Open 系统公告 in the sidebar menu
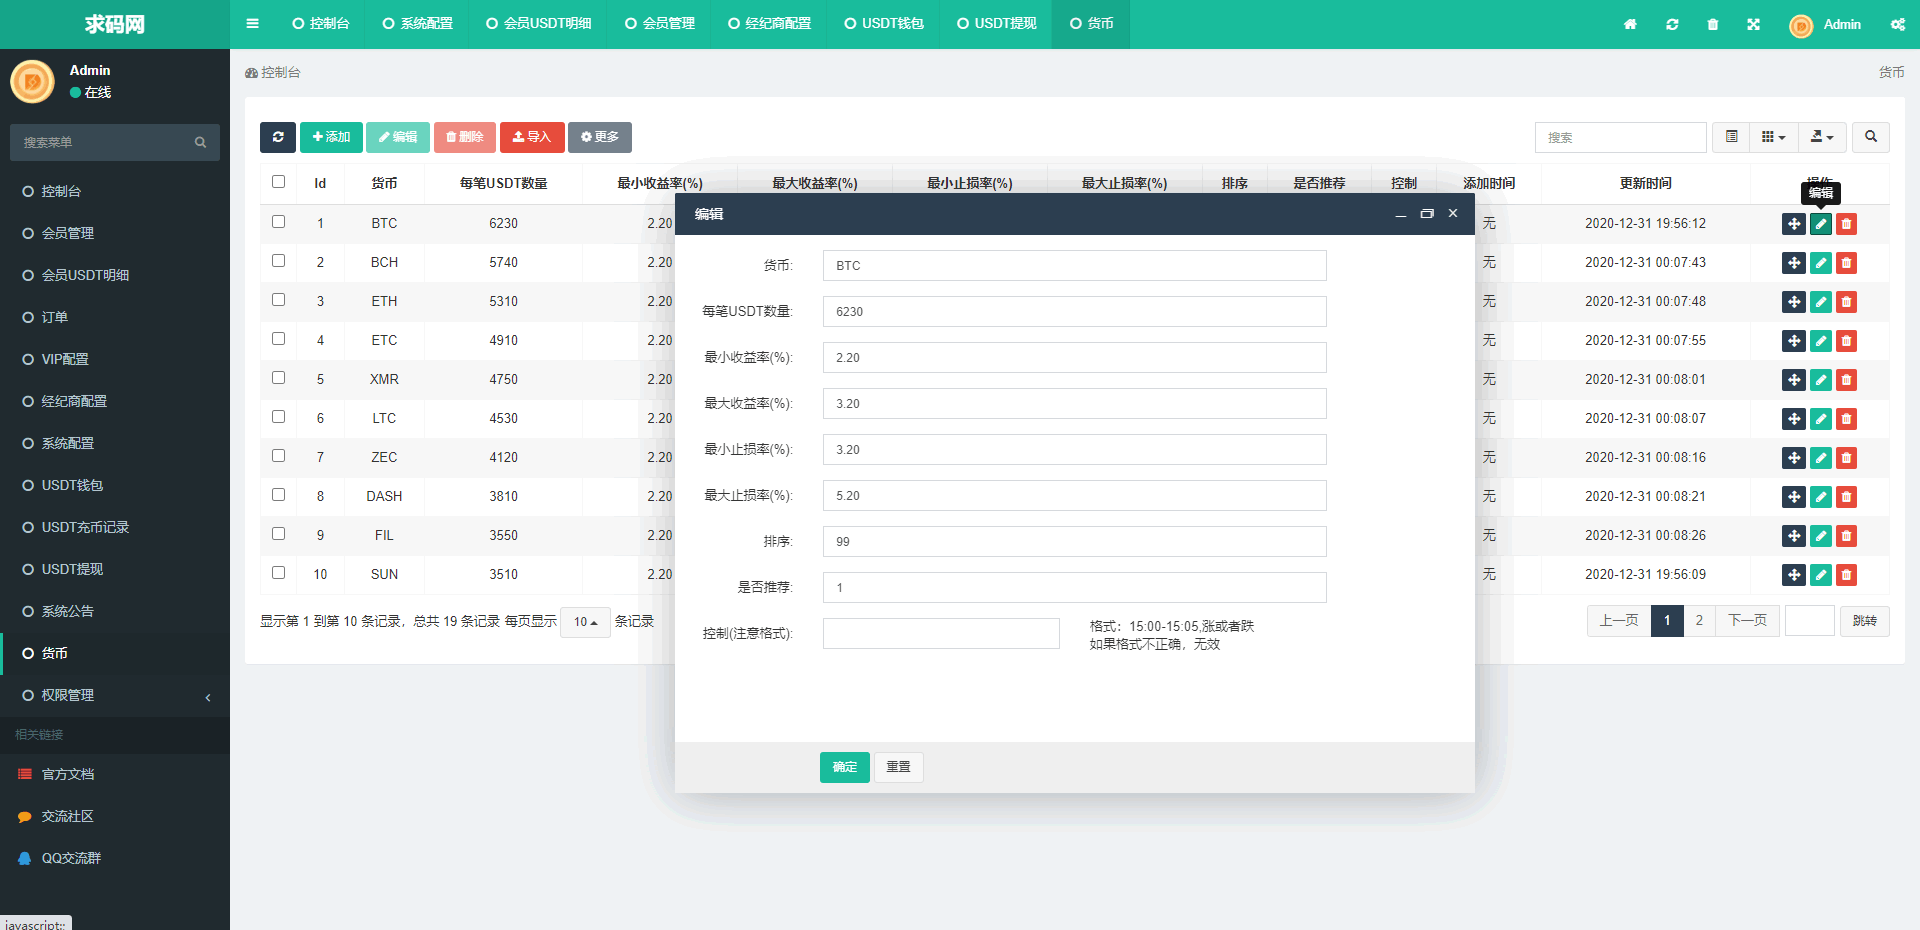The image size is (1920, 930). [x=67, y=612]
